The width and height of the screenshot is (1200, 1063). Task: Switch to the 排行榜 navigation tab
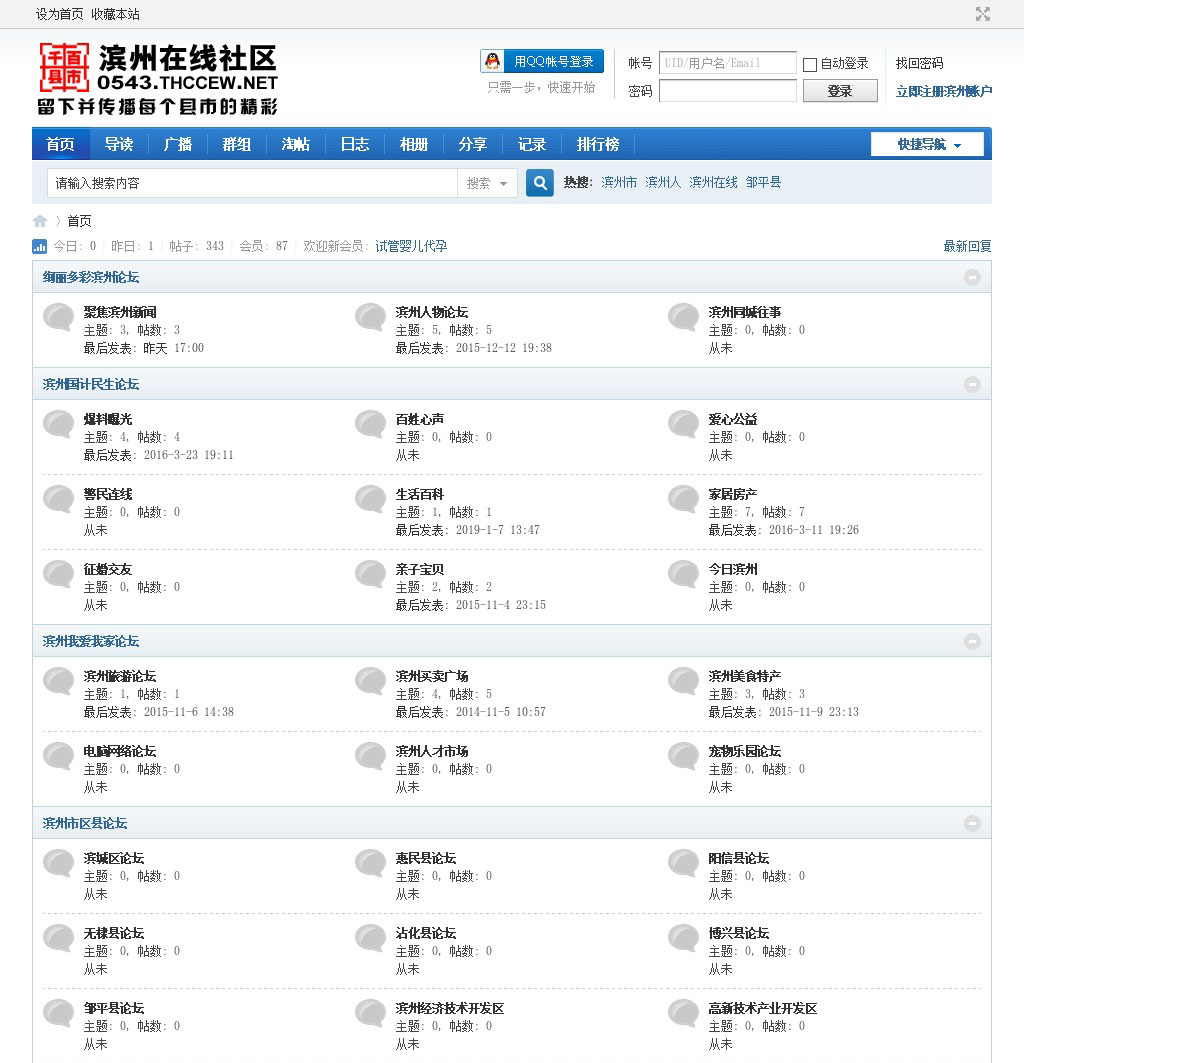click(x=597, y=145)
